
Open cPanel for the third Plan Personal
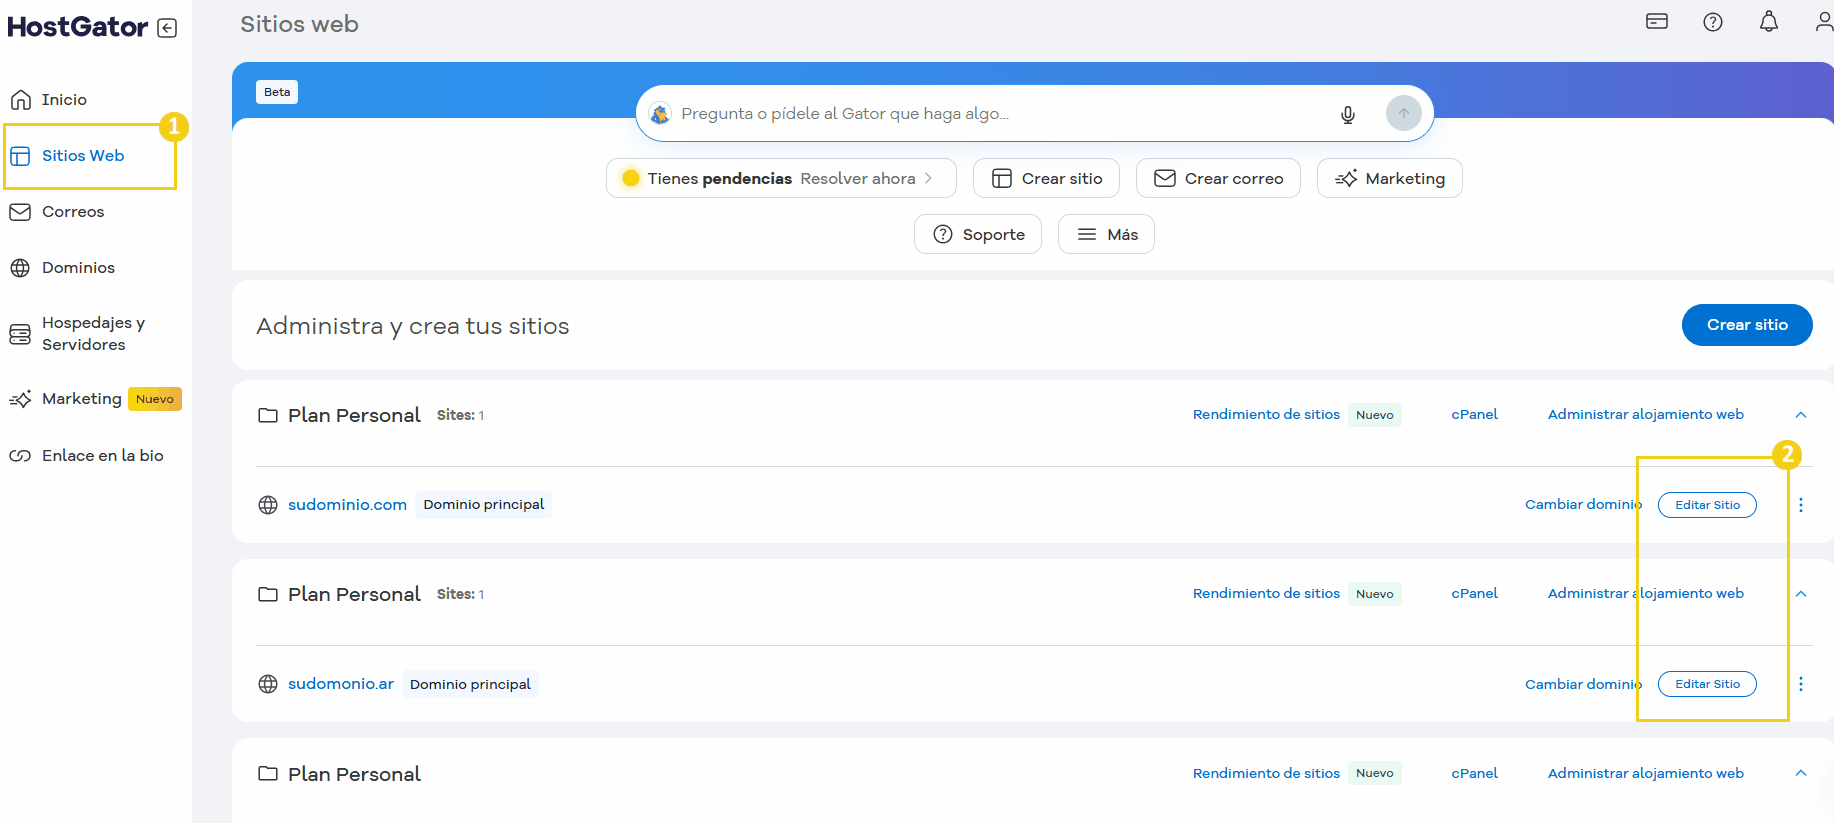(1474, 773)
